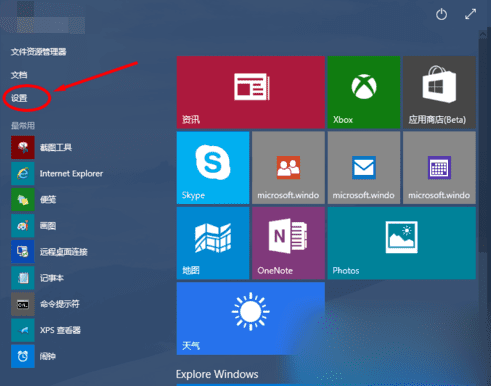Viewport: 491px width, 386px height.
Task: Click the 最常用 most used heading
Action: pos(23,126)
